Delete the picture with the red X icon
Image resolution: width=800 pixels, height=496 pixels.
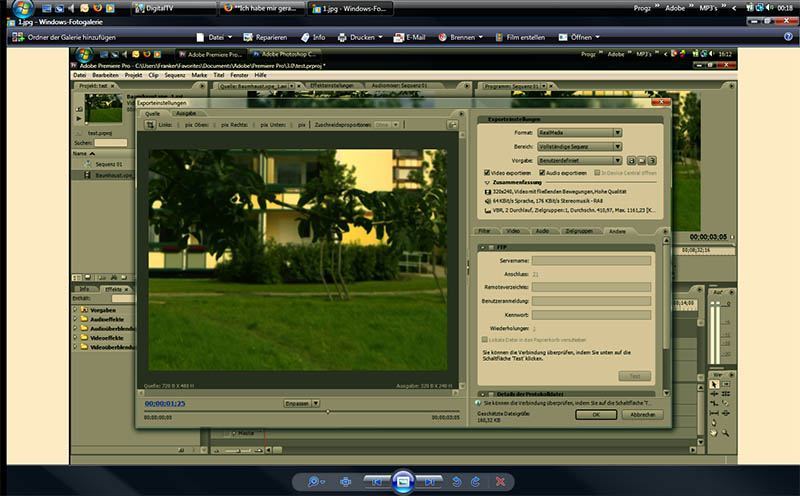point(500,482)
